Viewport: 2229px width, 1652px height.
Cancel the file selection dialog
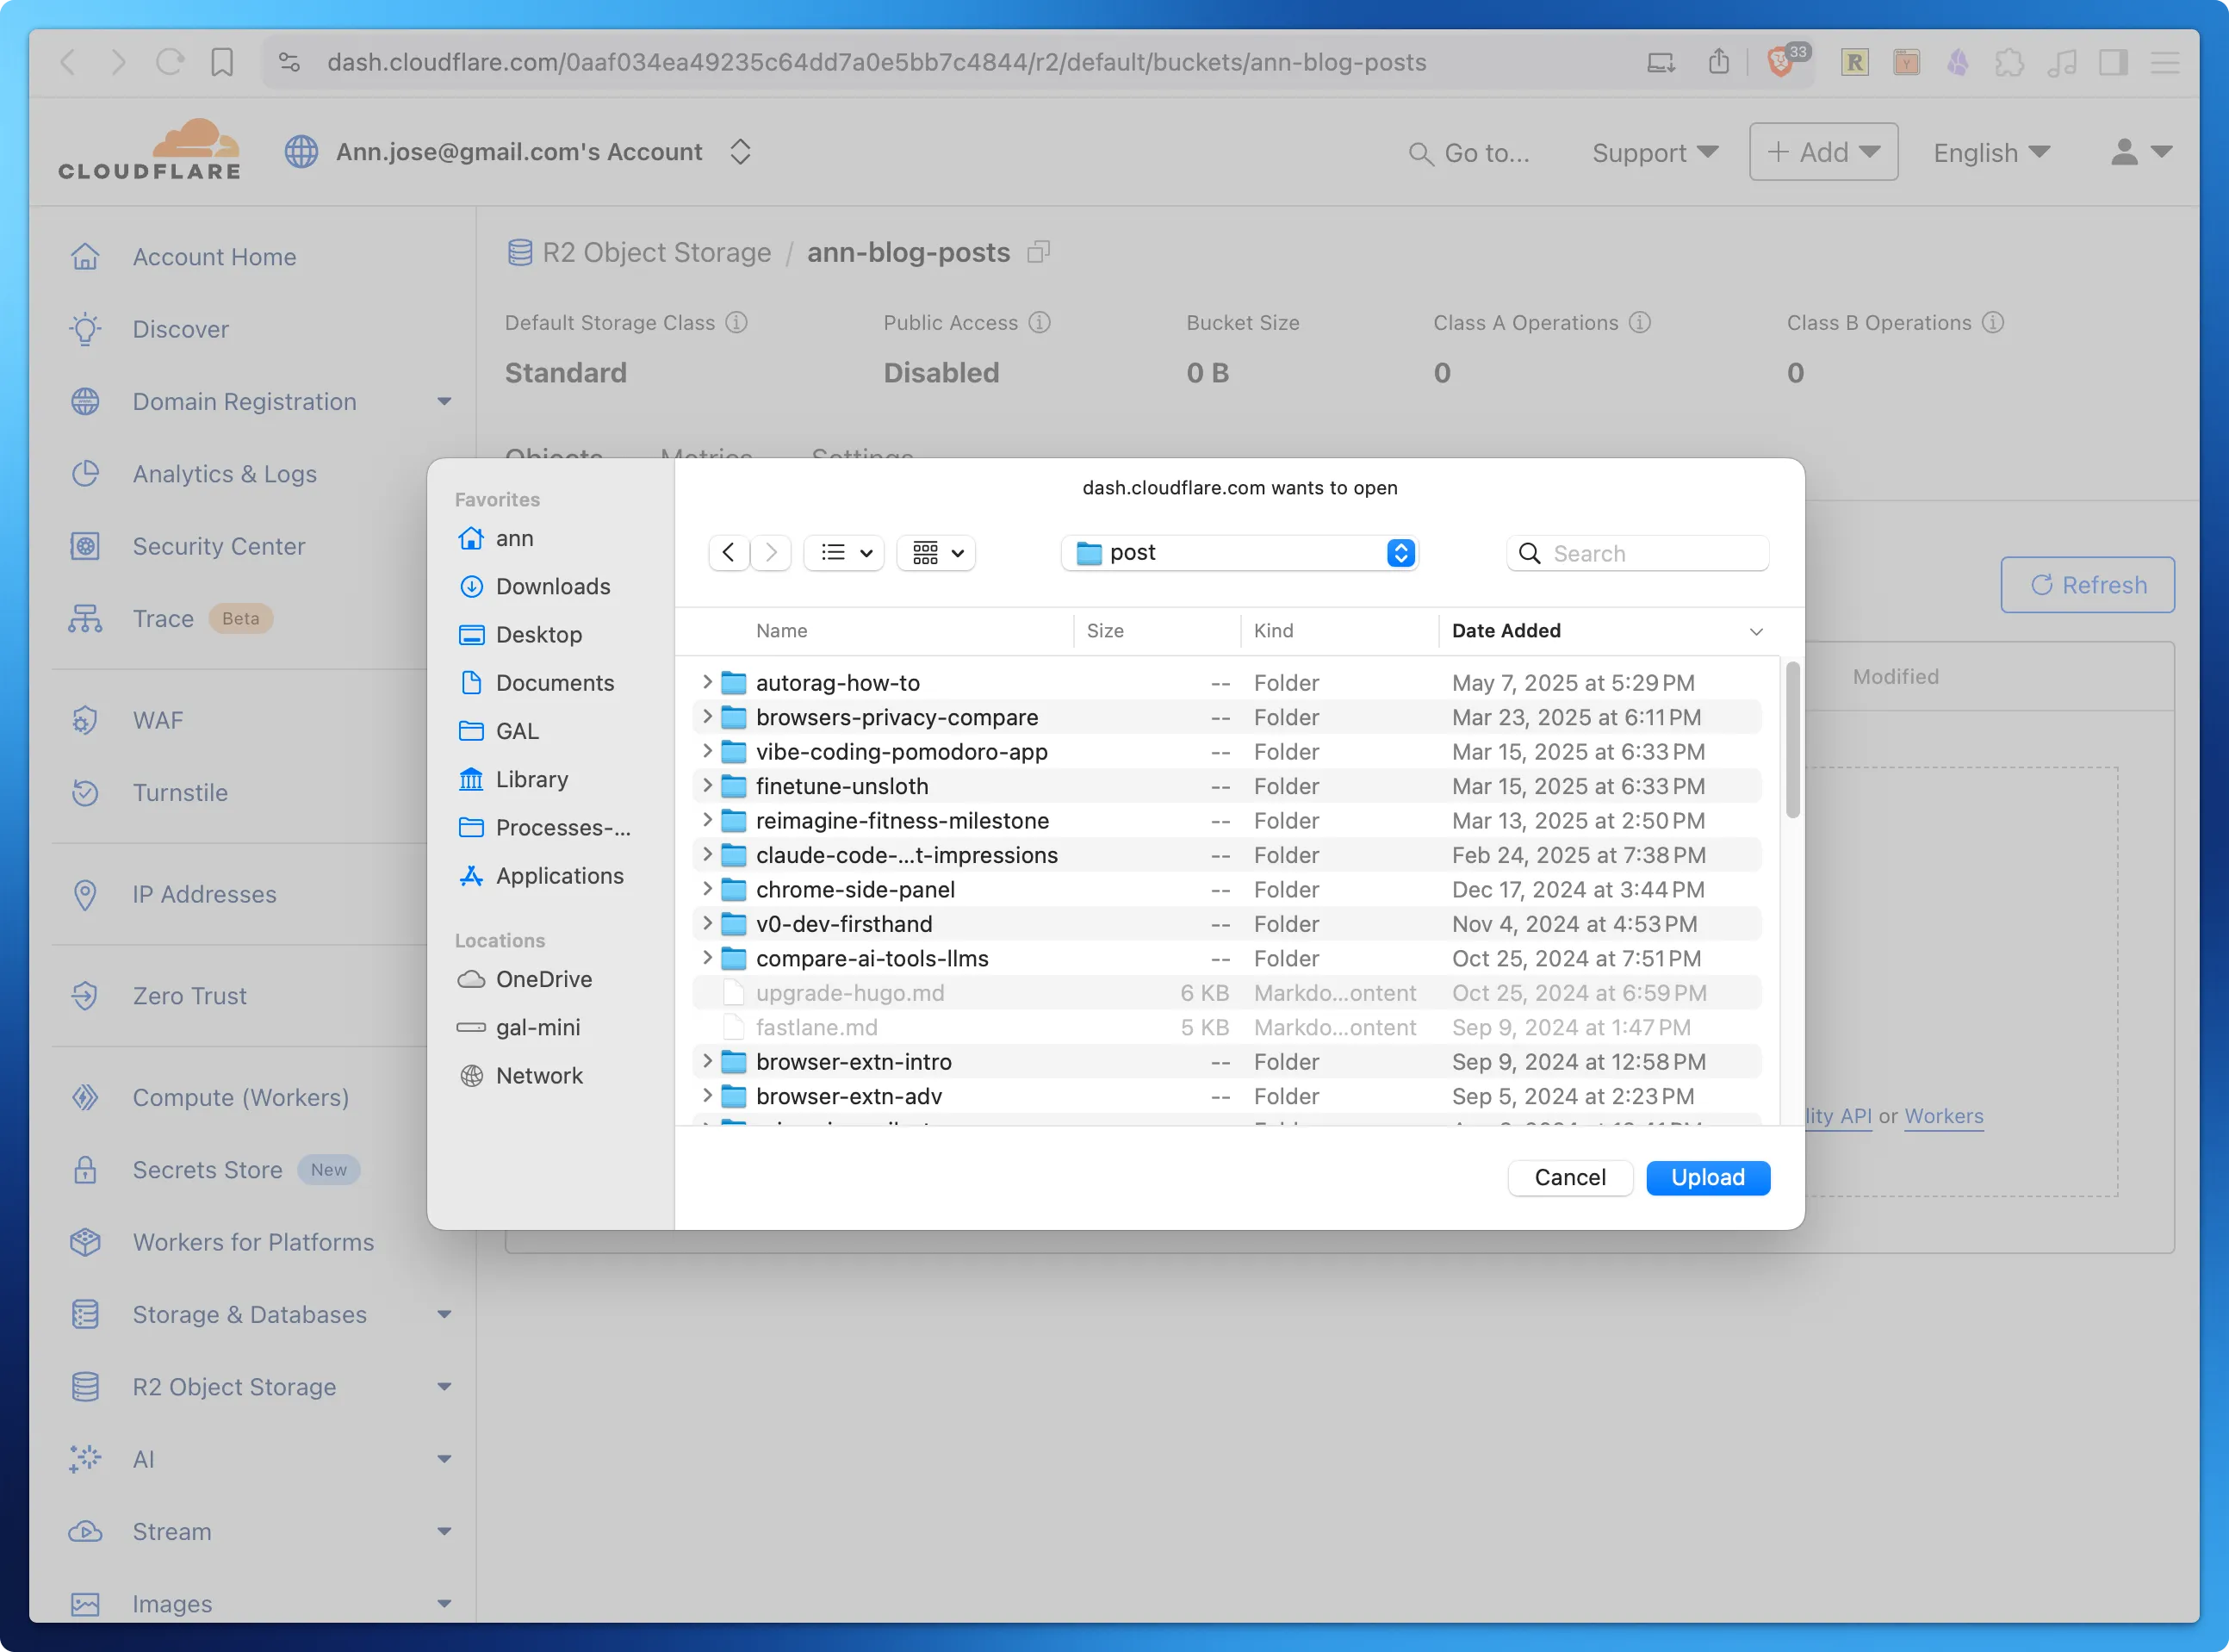coord(1569,1177)
